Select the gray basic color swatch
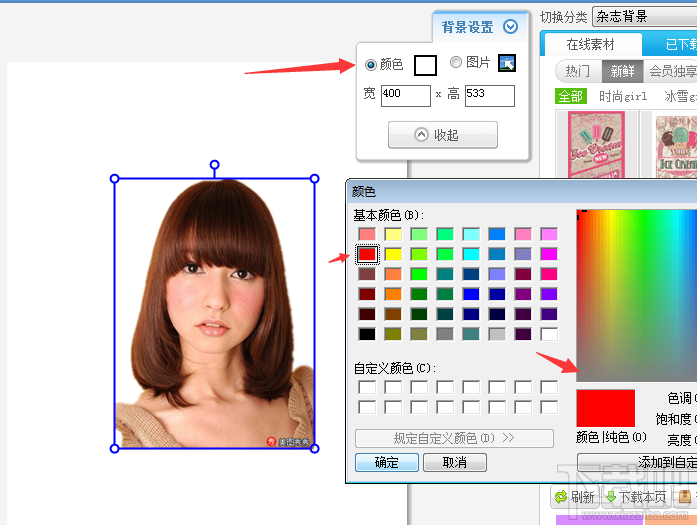This screenshot has width=697, height=525. (x=445, y=334)
